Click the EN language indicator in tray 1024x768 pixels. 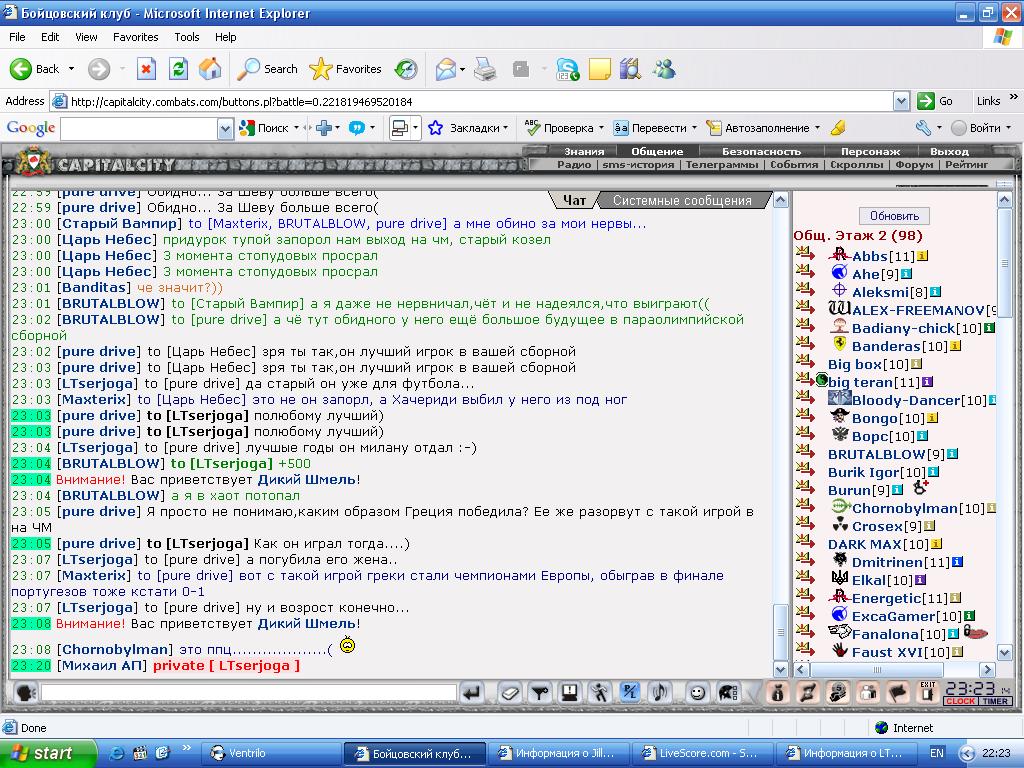click(936, 753)
